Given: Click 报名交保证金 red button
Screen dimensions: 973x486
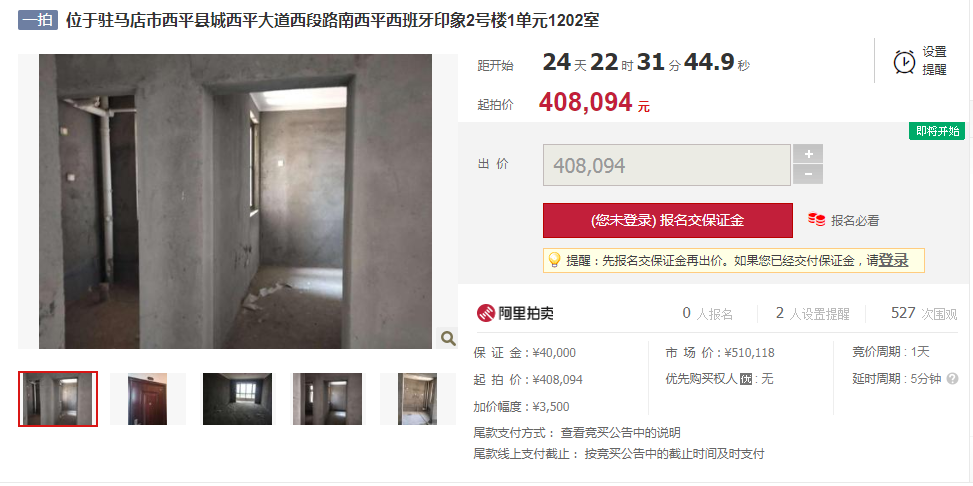Looking at the screenshot, I should [668, 220].
